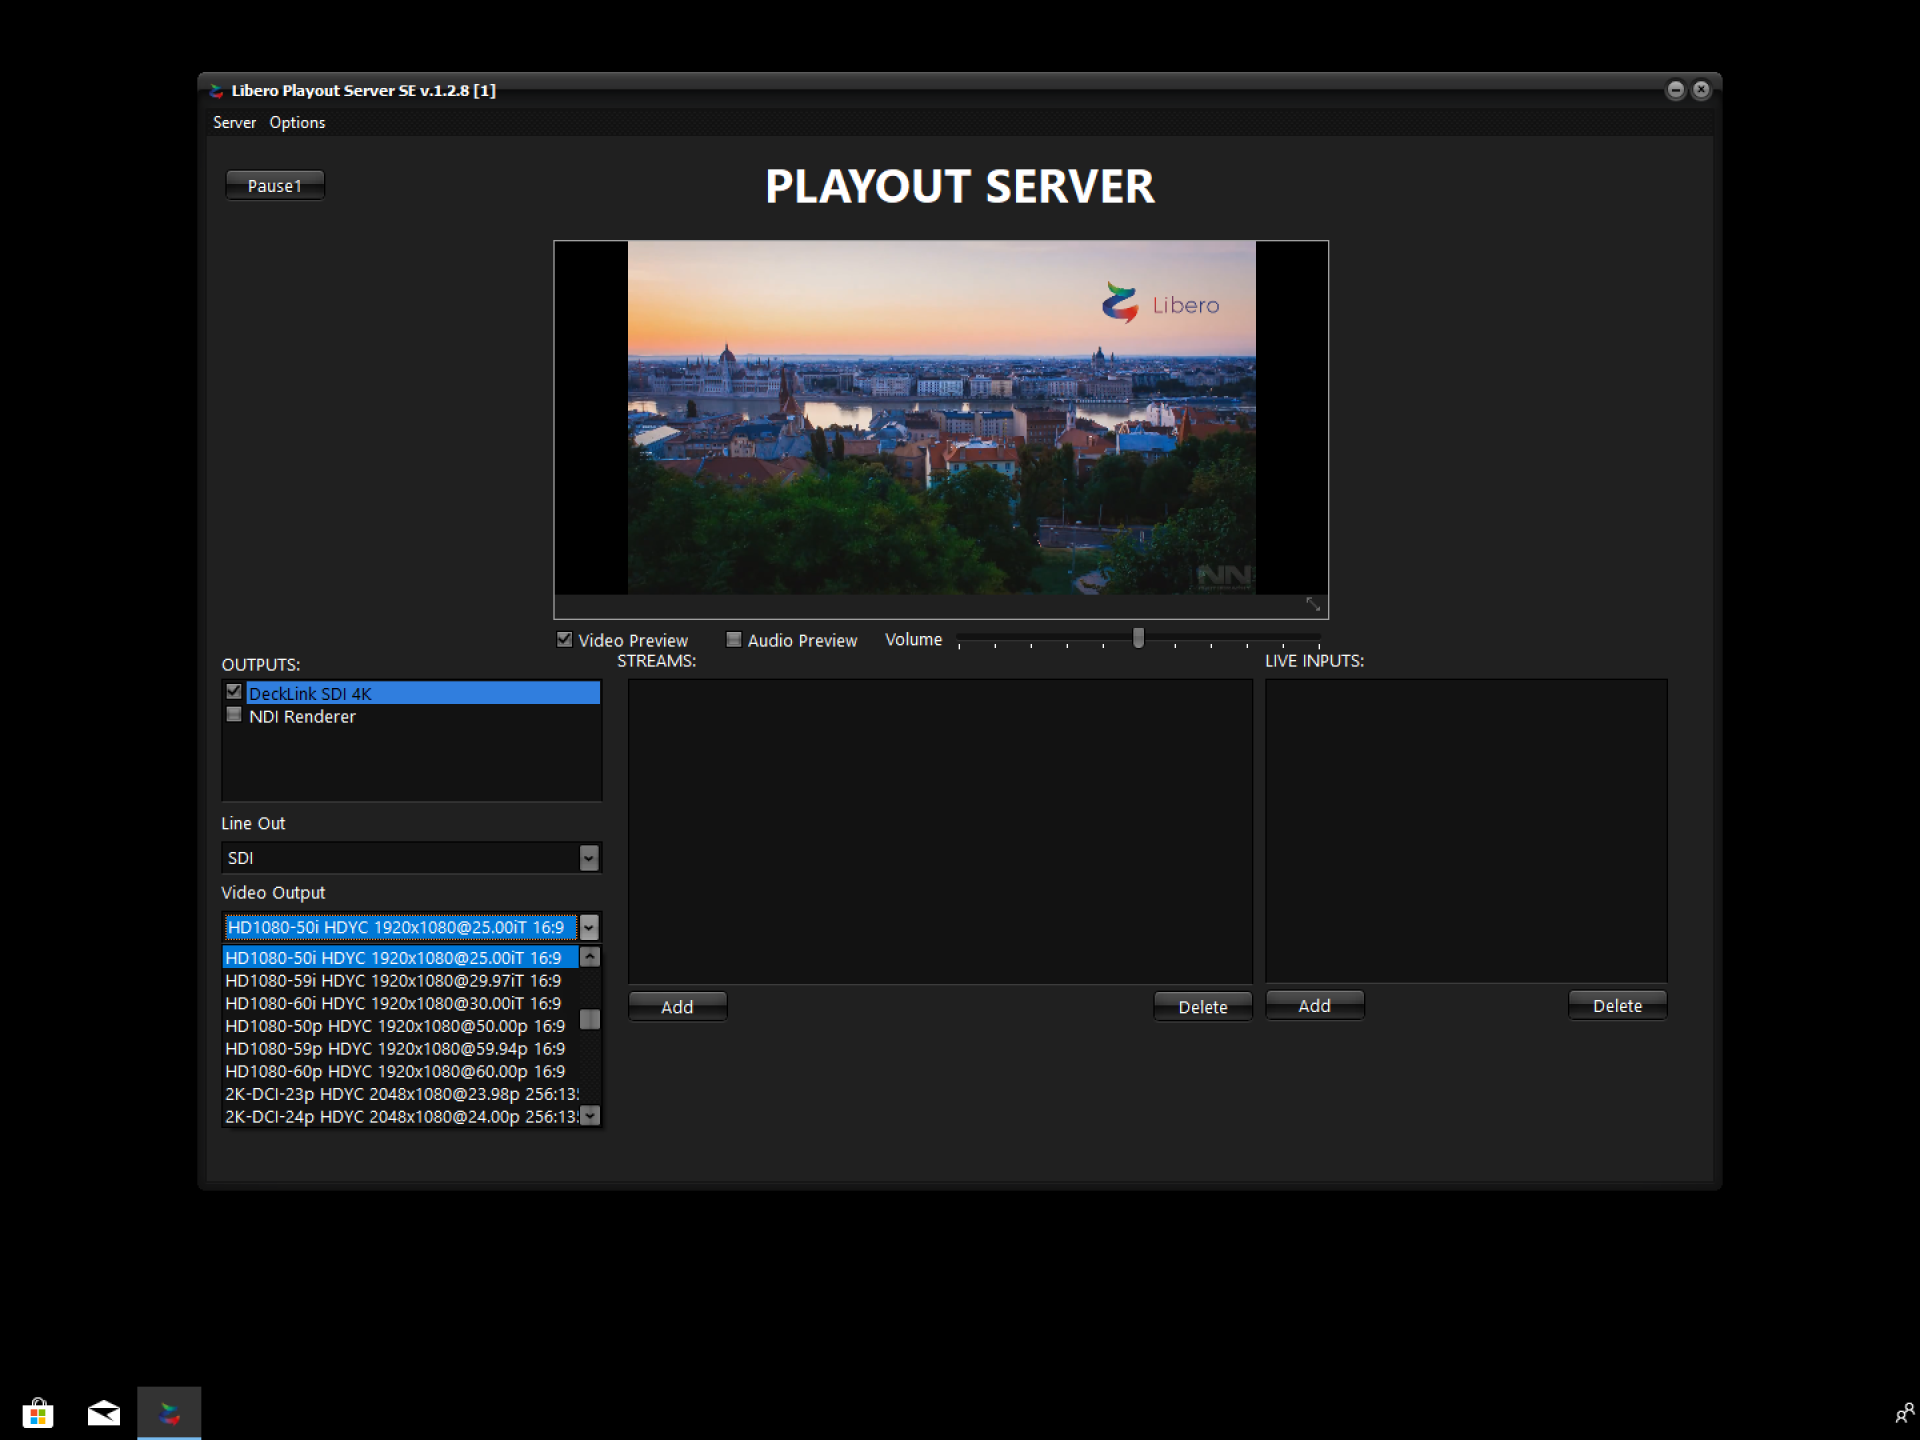Choose 2K-DCI-24p 24.00p video format
The height and width of the screenshot is (1440, 1920).
point(400,1117)
